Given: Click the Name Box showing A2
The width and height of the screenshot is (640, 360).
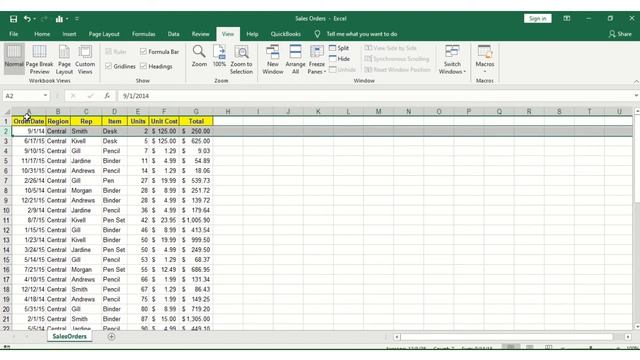Looking at the screenshot, I should pyautogui.click(x=22, y=96).
